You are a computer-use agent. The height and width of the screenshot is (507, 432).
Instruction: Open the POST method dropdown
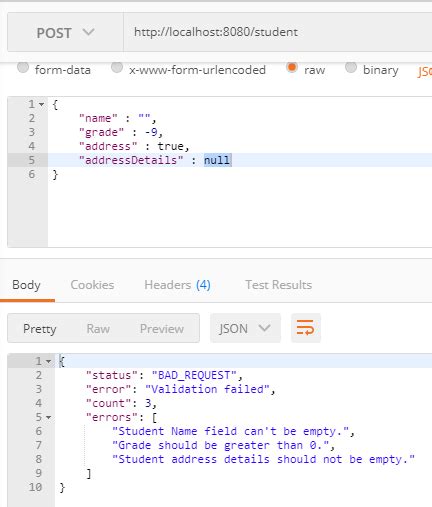coord(65,32)
